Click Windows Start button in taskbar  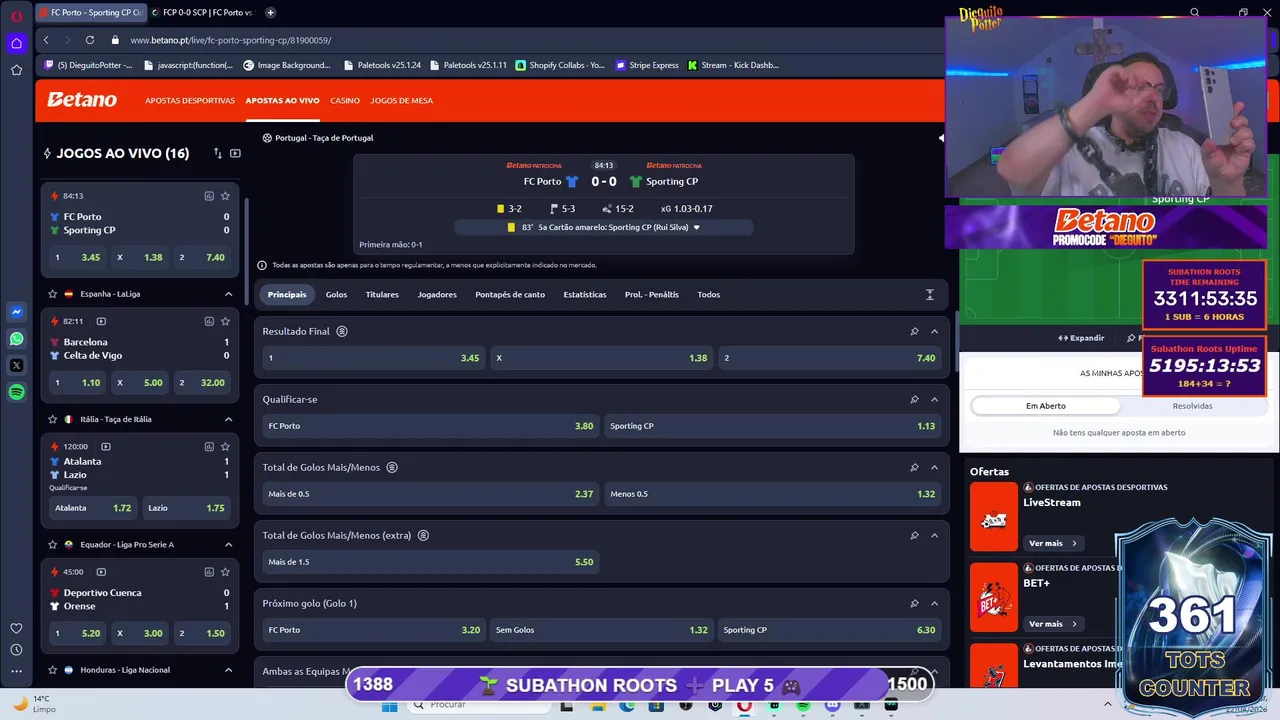pyautogui.click(x=390, y=706)
